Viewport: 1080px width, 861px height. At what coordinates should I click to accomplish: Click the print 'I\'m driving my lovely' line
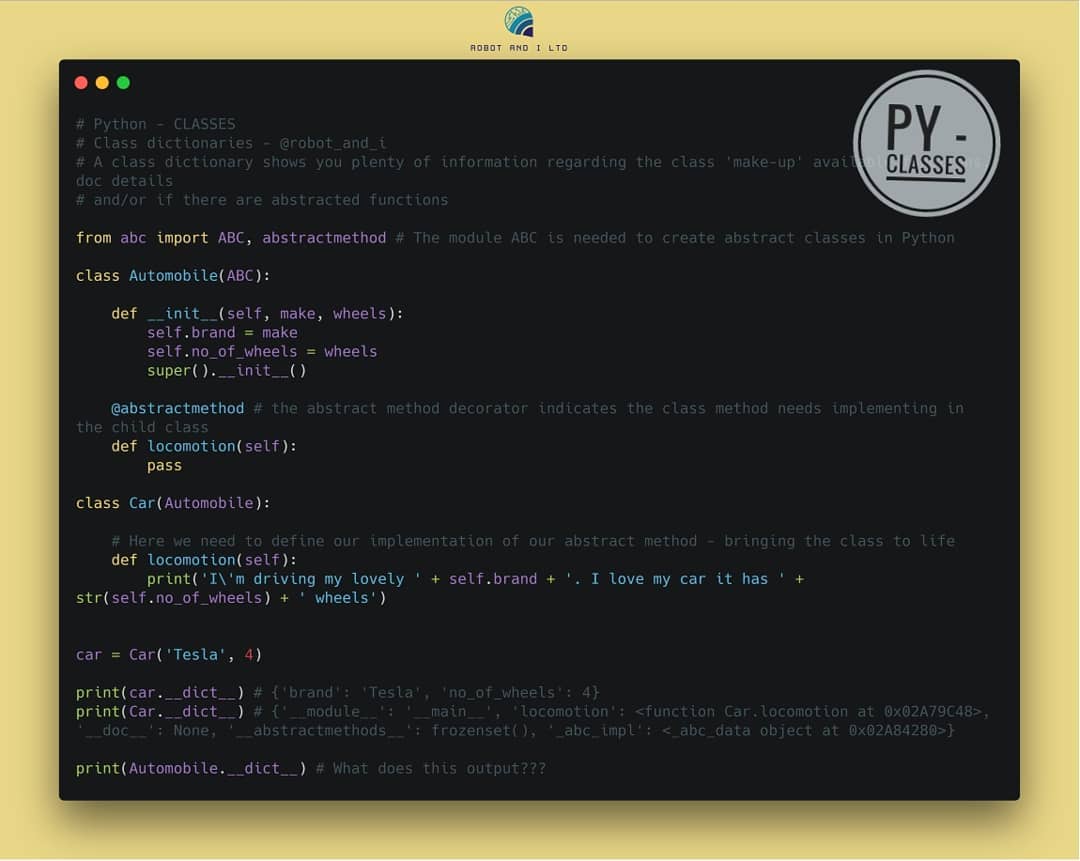[x=475, y=579]
